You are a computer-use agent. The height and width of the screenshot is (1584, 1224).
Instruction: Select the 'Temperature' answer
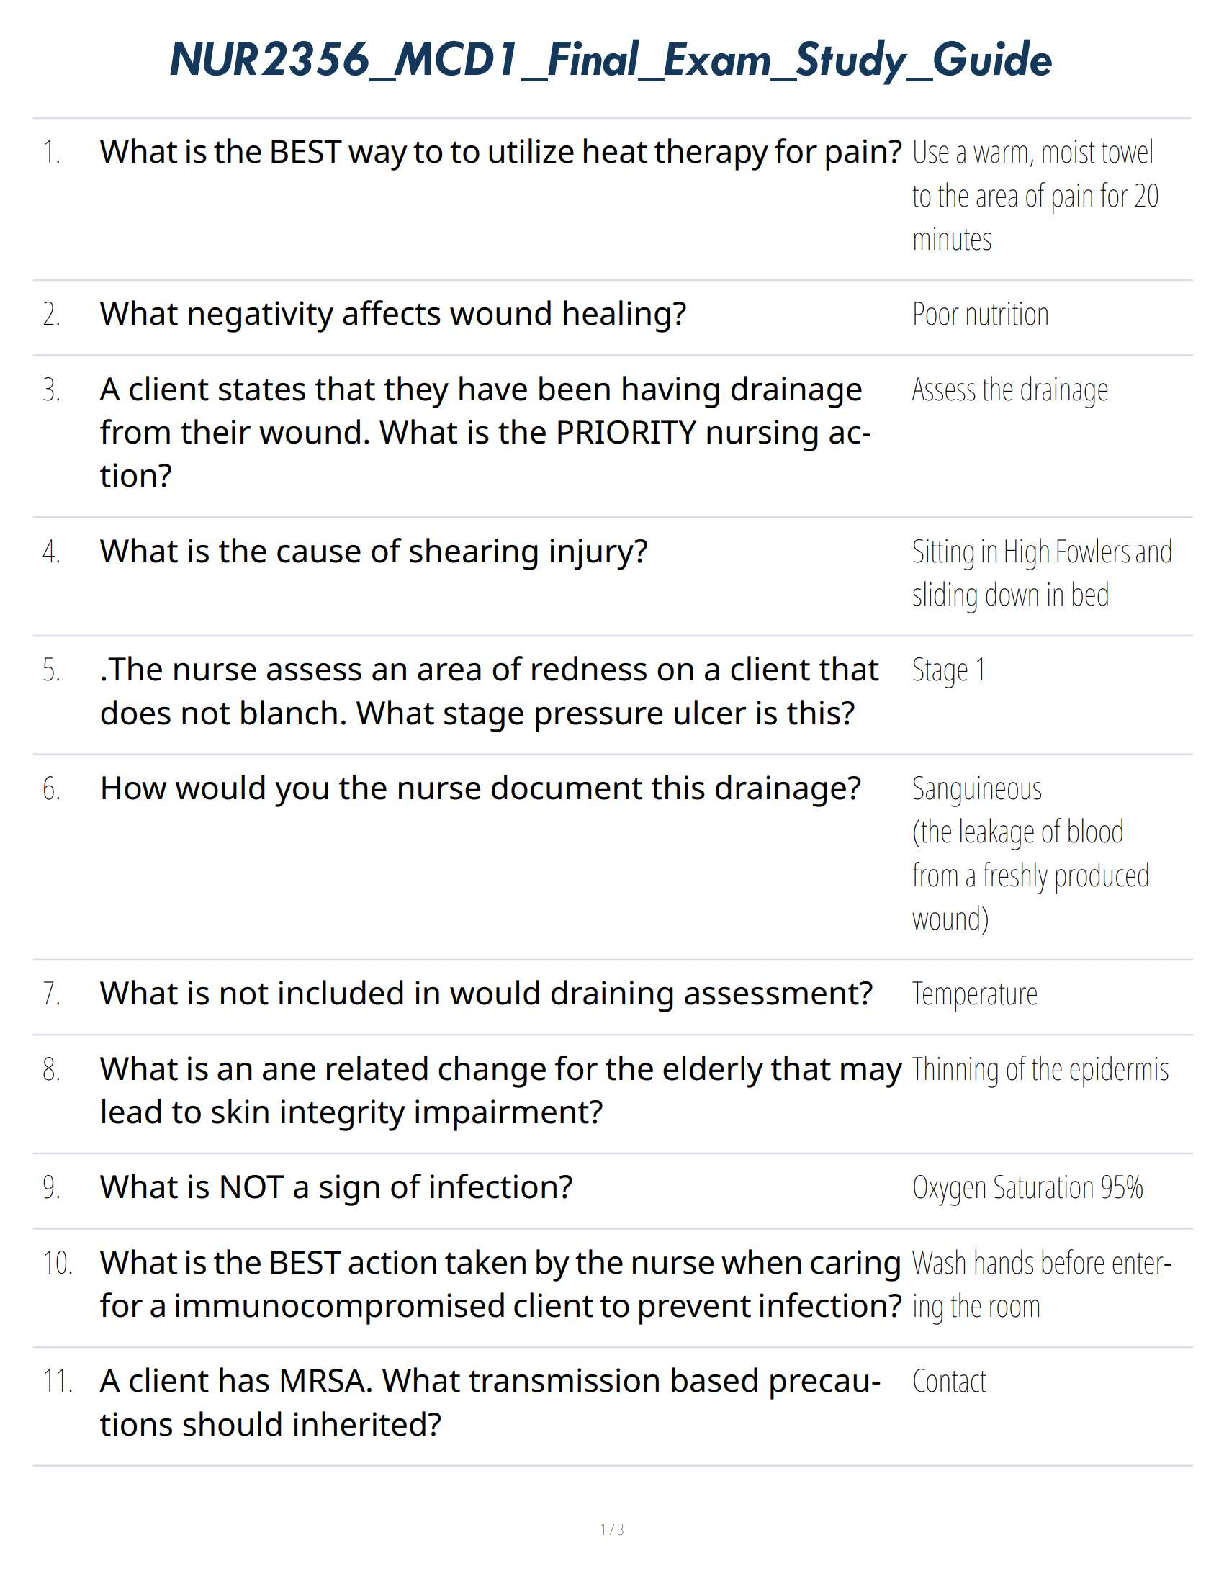click(x=974, y=994)
